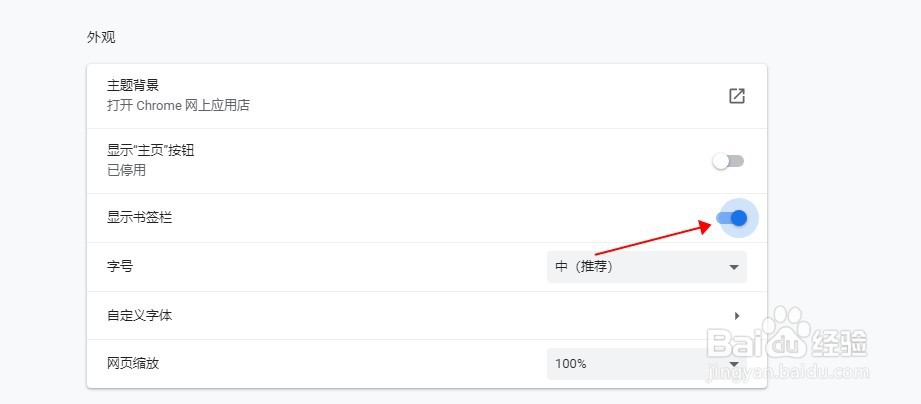Disable the 显示书签栏 toggle switch

[731, 218]
